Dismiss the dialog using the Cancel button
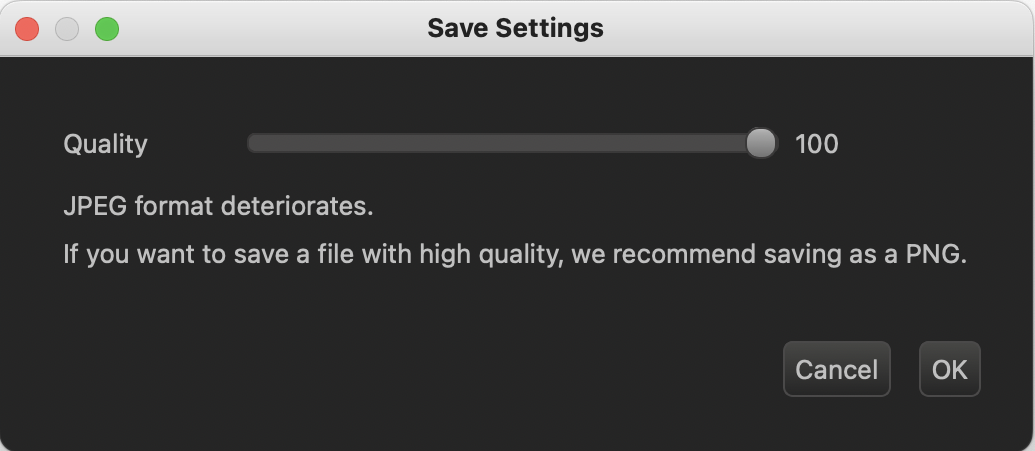Viewport: 1035px width, 451px height. pos(836,369)
